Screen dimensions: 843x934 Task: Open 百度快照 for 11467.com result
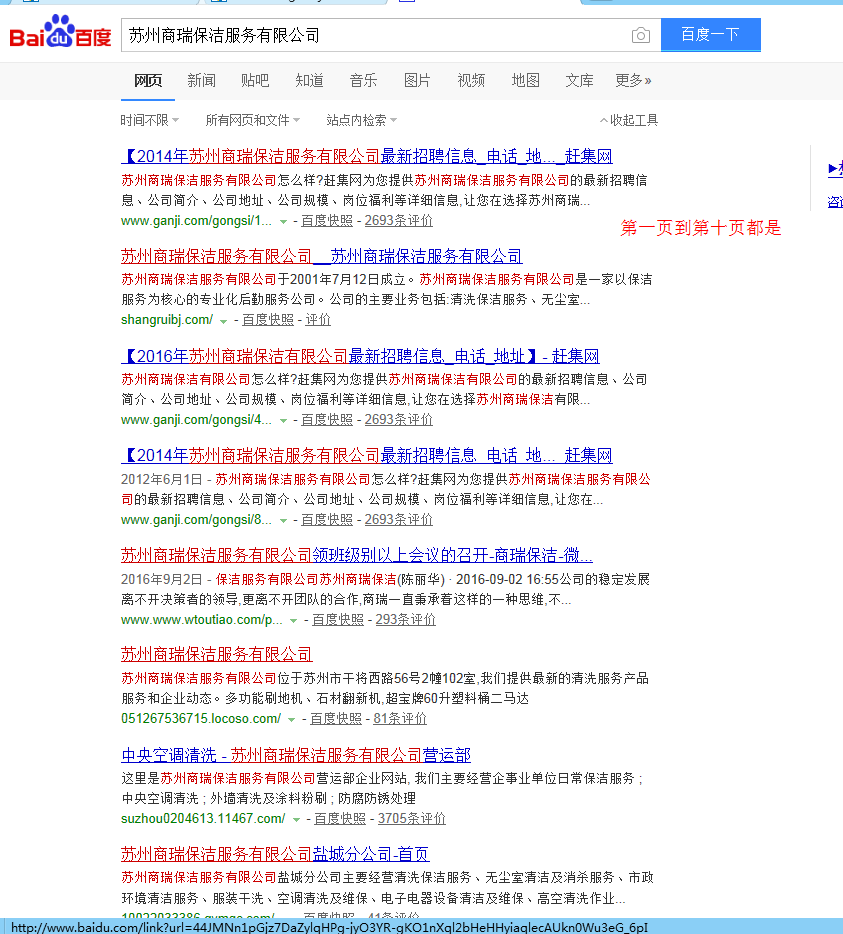[x=340, y=818]
